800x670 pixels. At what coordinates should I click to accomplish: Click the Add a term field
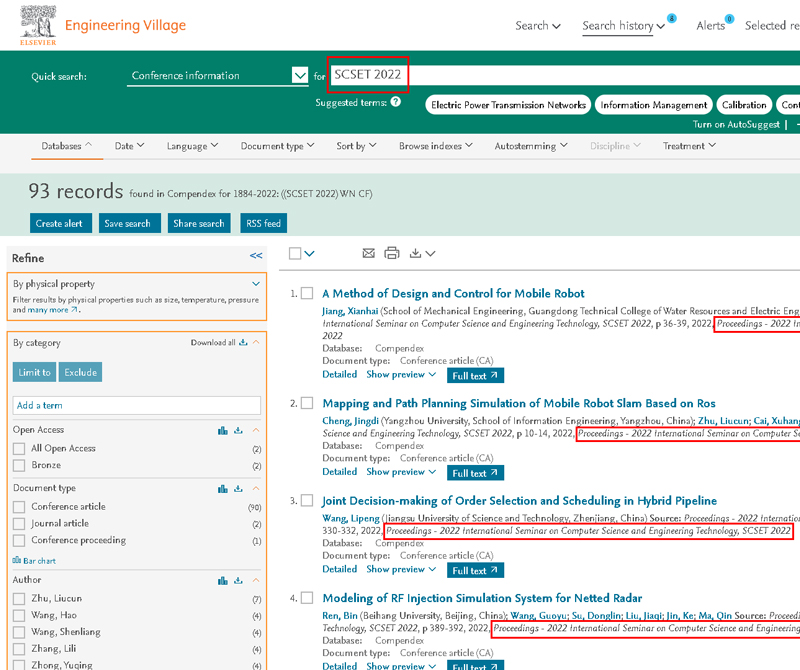tap(137, 405)
